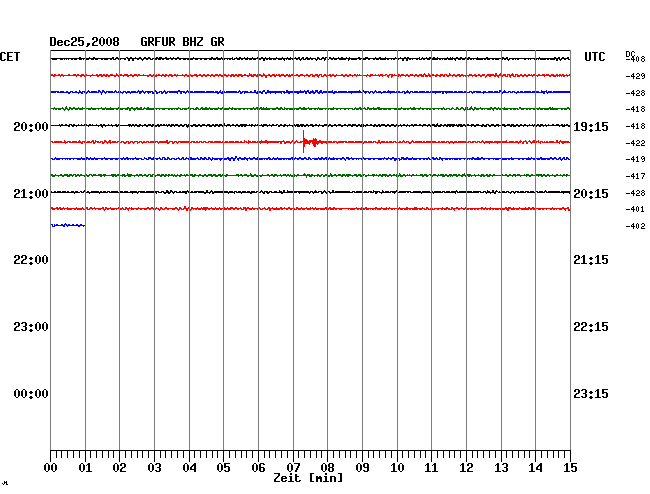The width and height of the screenshot is (650, 494).
Task: Select minute axis label 06
Action: coord(258,468)
